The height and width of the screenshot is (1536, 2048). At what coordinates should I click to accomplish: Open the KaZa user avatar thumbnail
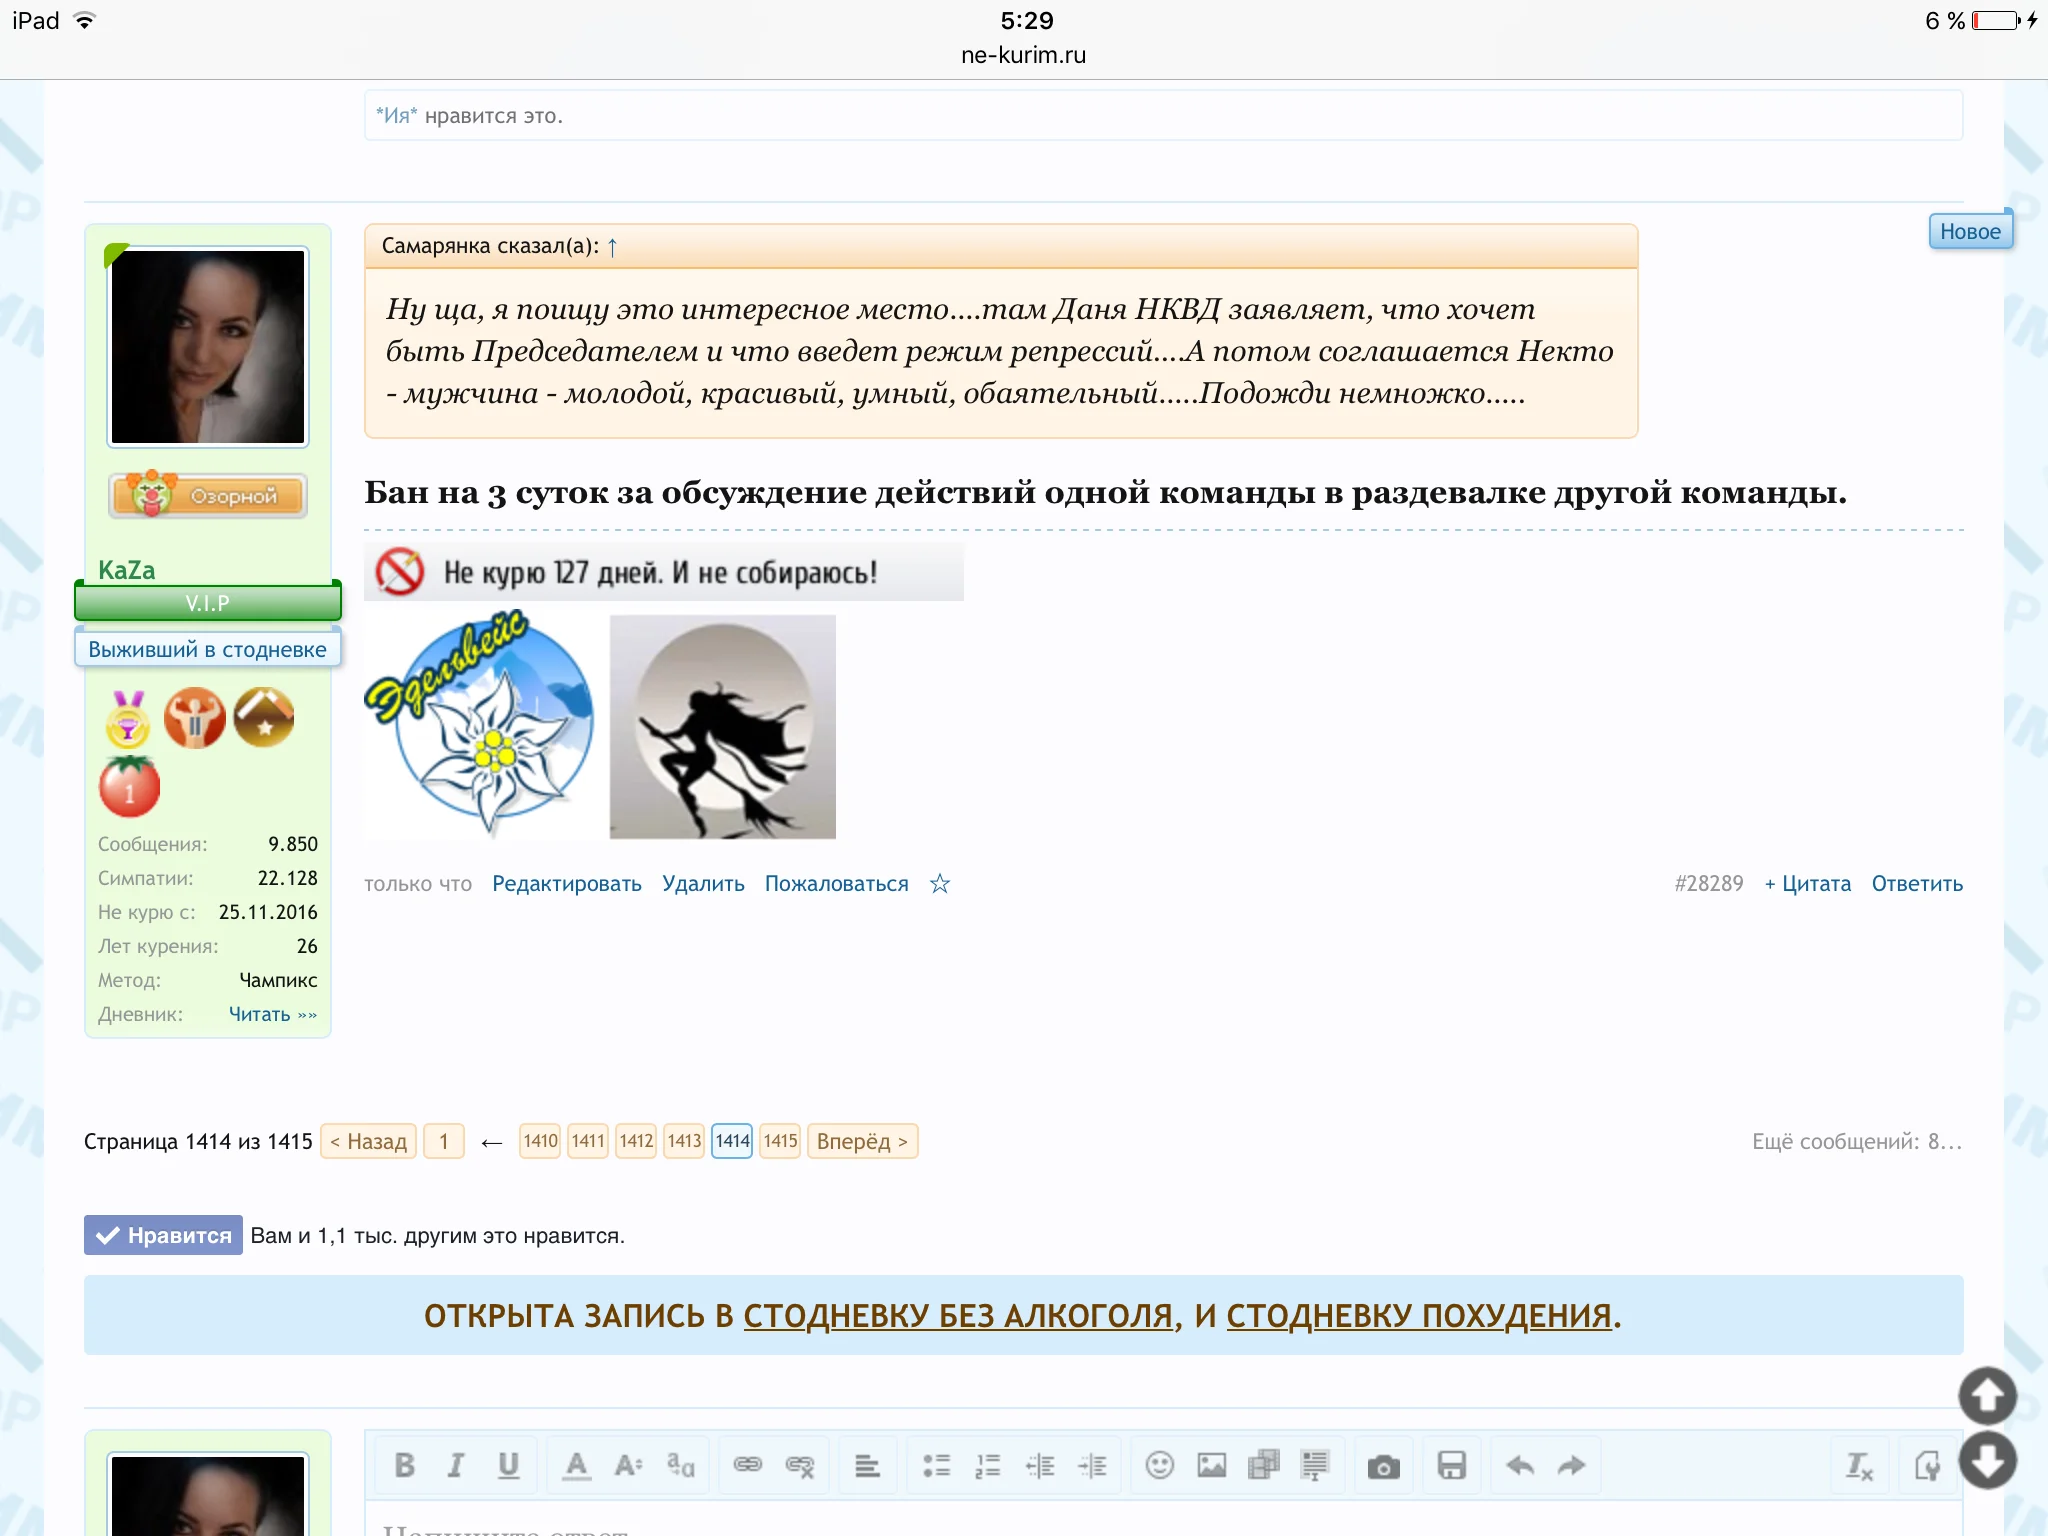pos(208,346)
